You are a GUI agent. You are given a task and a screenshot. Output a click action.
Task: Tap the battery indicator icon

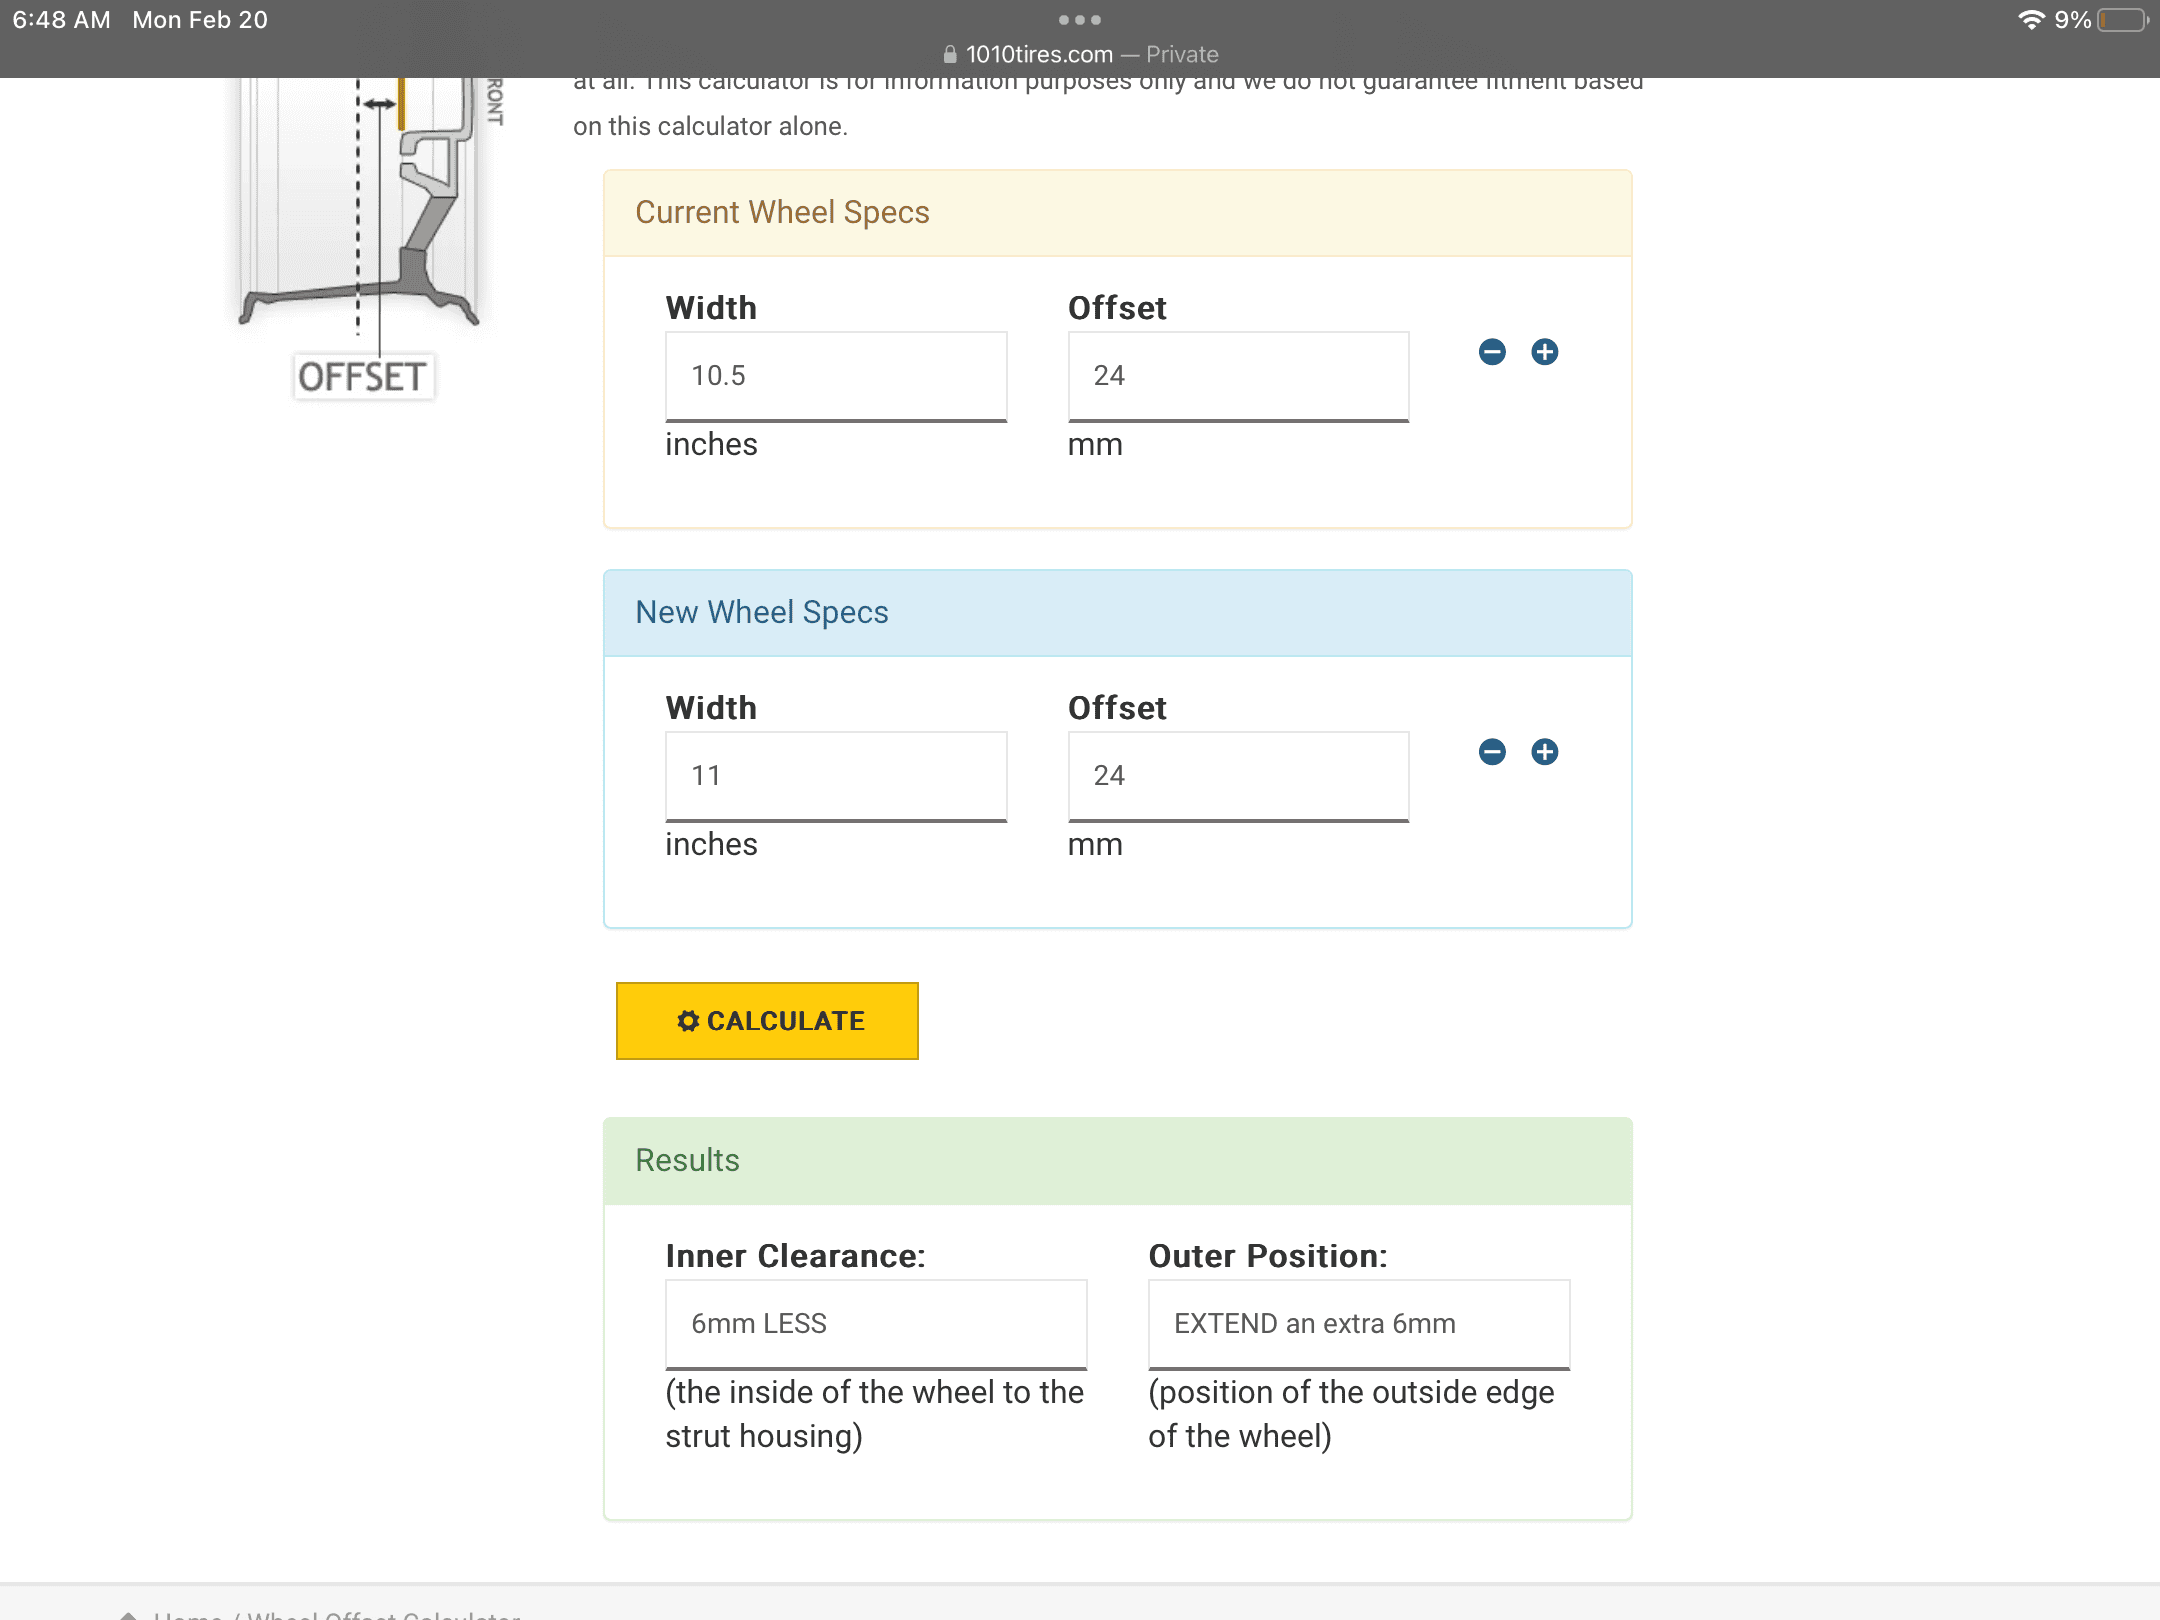pyautogui.click(x=2123, y=20)
